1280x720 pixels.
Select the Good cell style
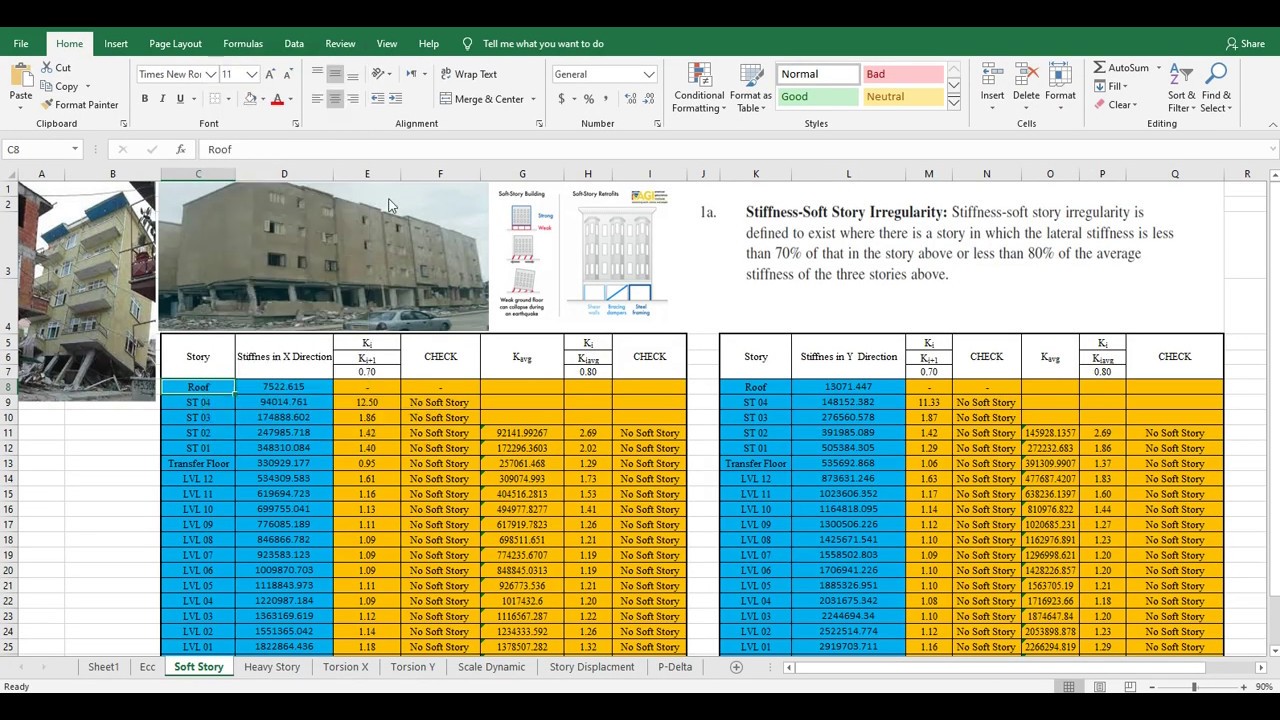(818, 97)
